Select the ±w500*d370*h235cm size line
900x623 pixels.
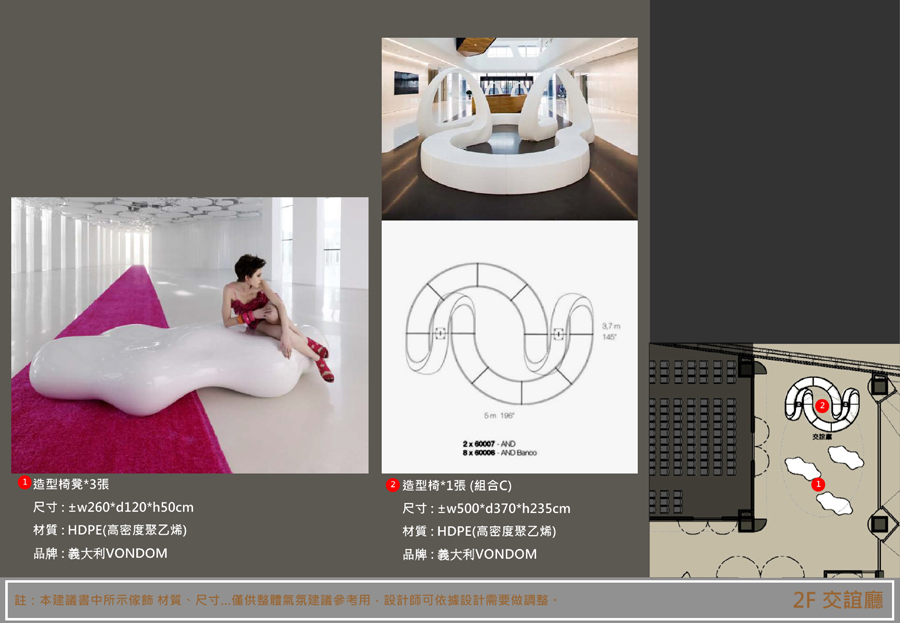pos(486,509)
